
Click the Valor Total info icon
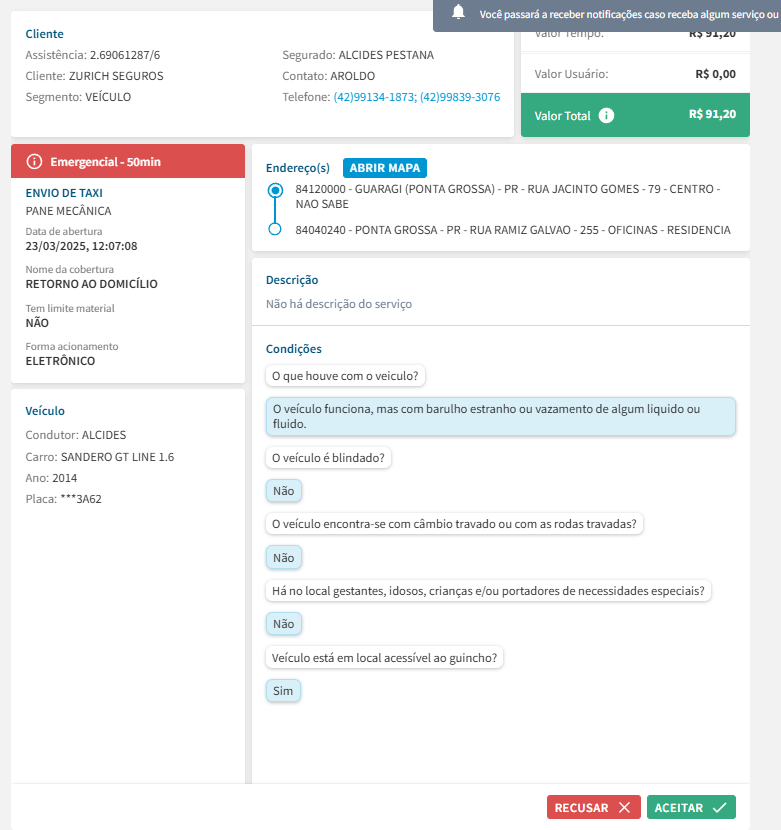(606, 115)
